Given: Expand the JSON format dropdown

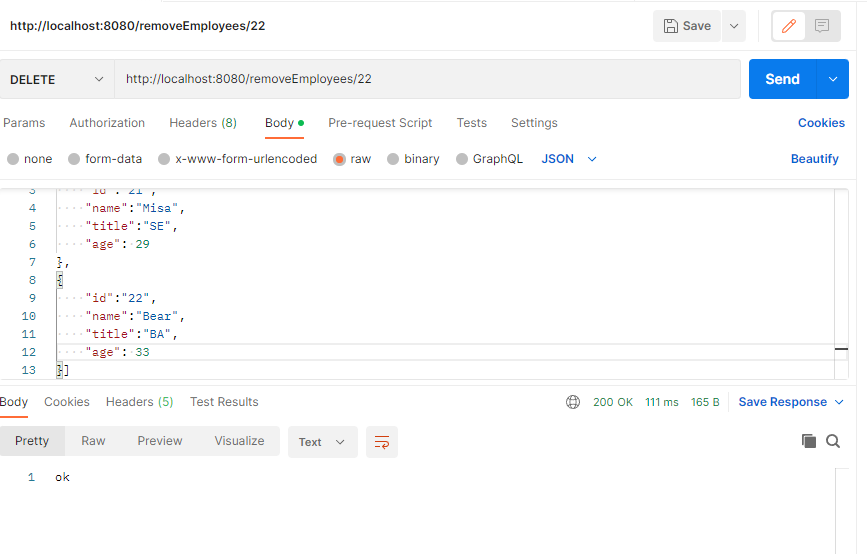Looking at the screenshot, I should click(x=570, y=159).
